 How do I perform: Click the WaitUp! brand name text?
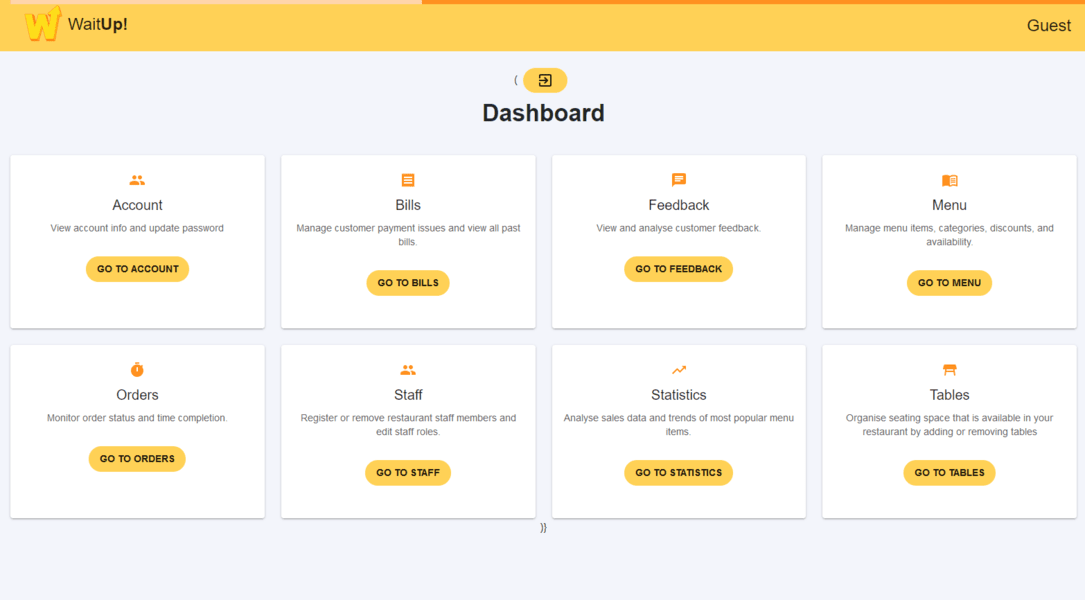point(98,25)
